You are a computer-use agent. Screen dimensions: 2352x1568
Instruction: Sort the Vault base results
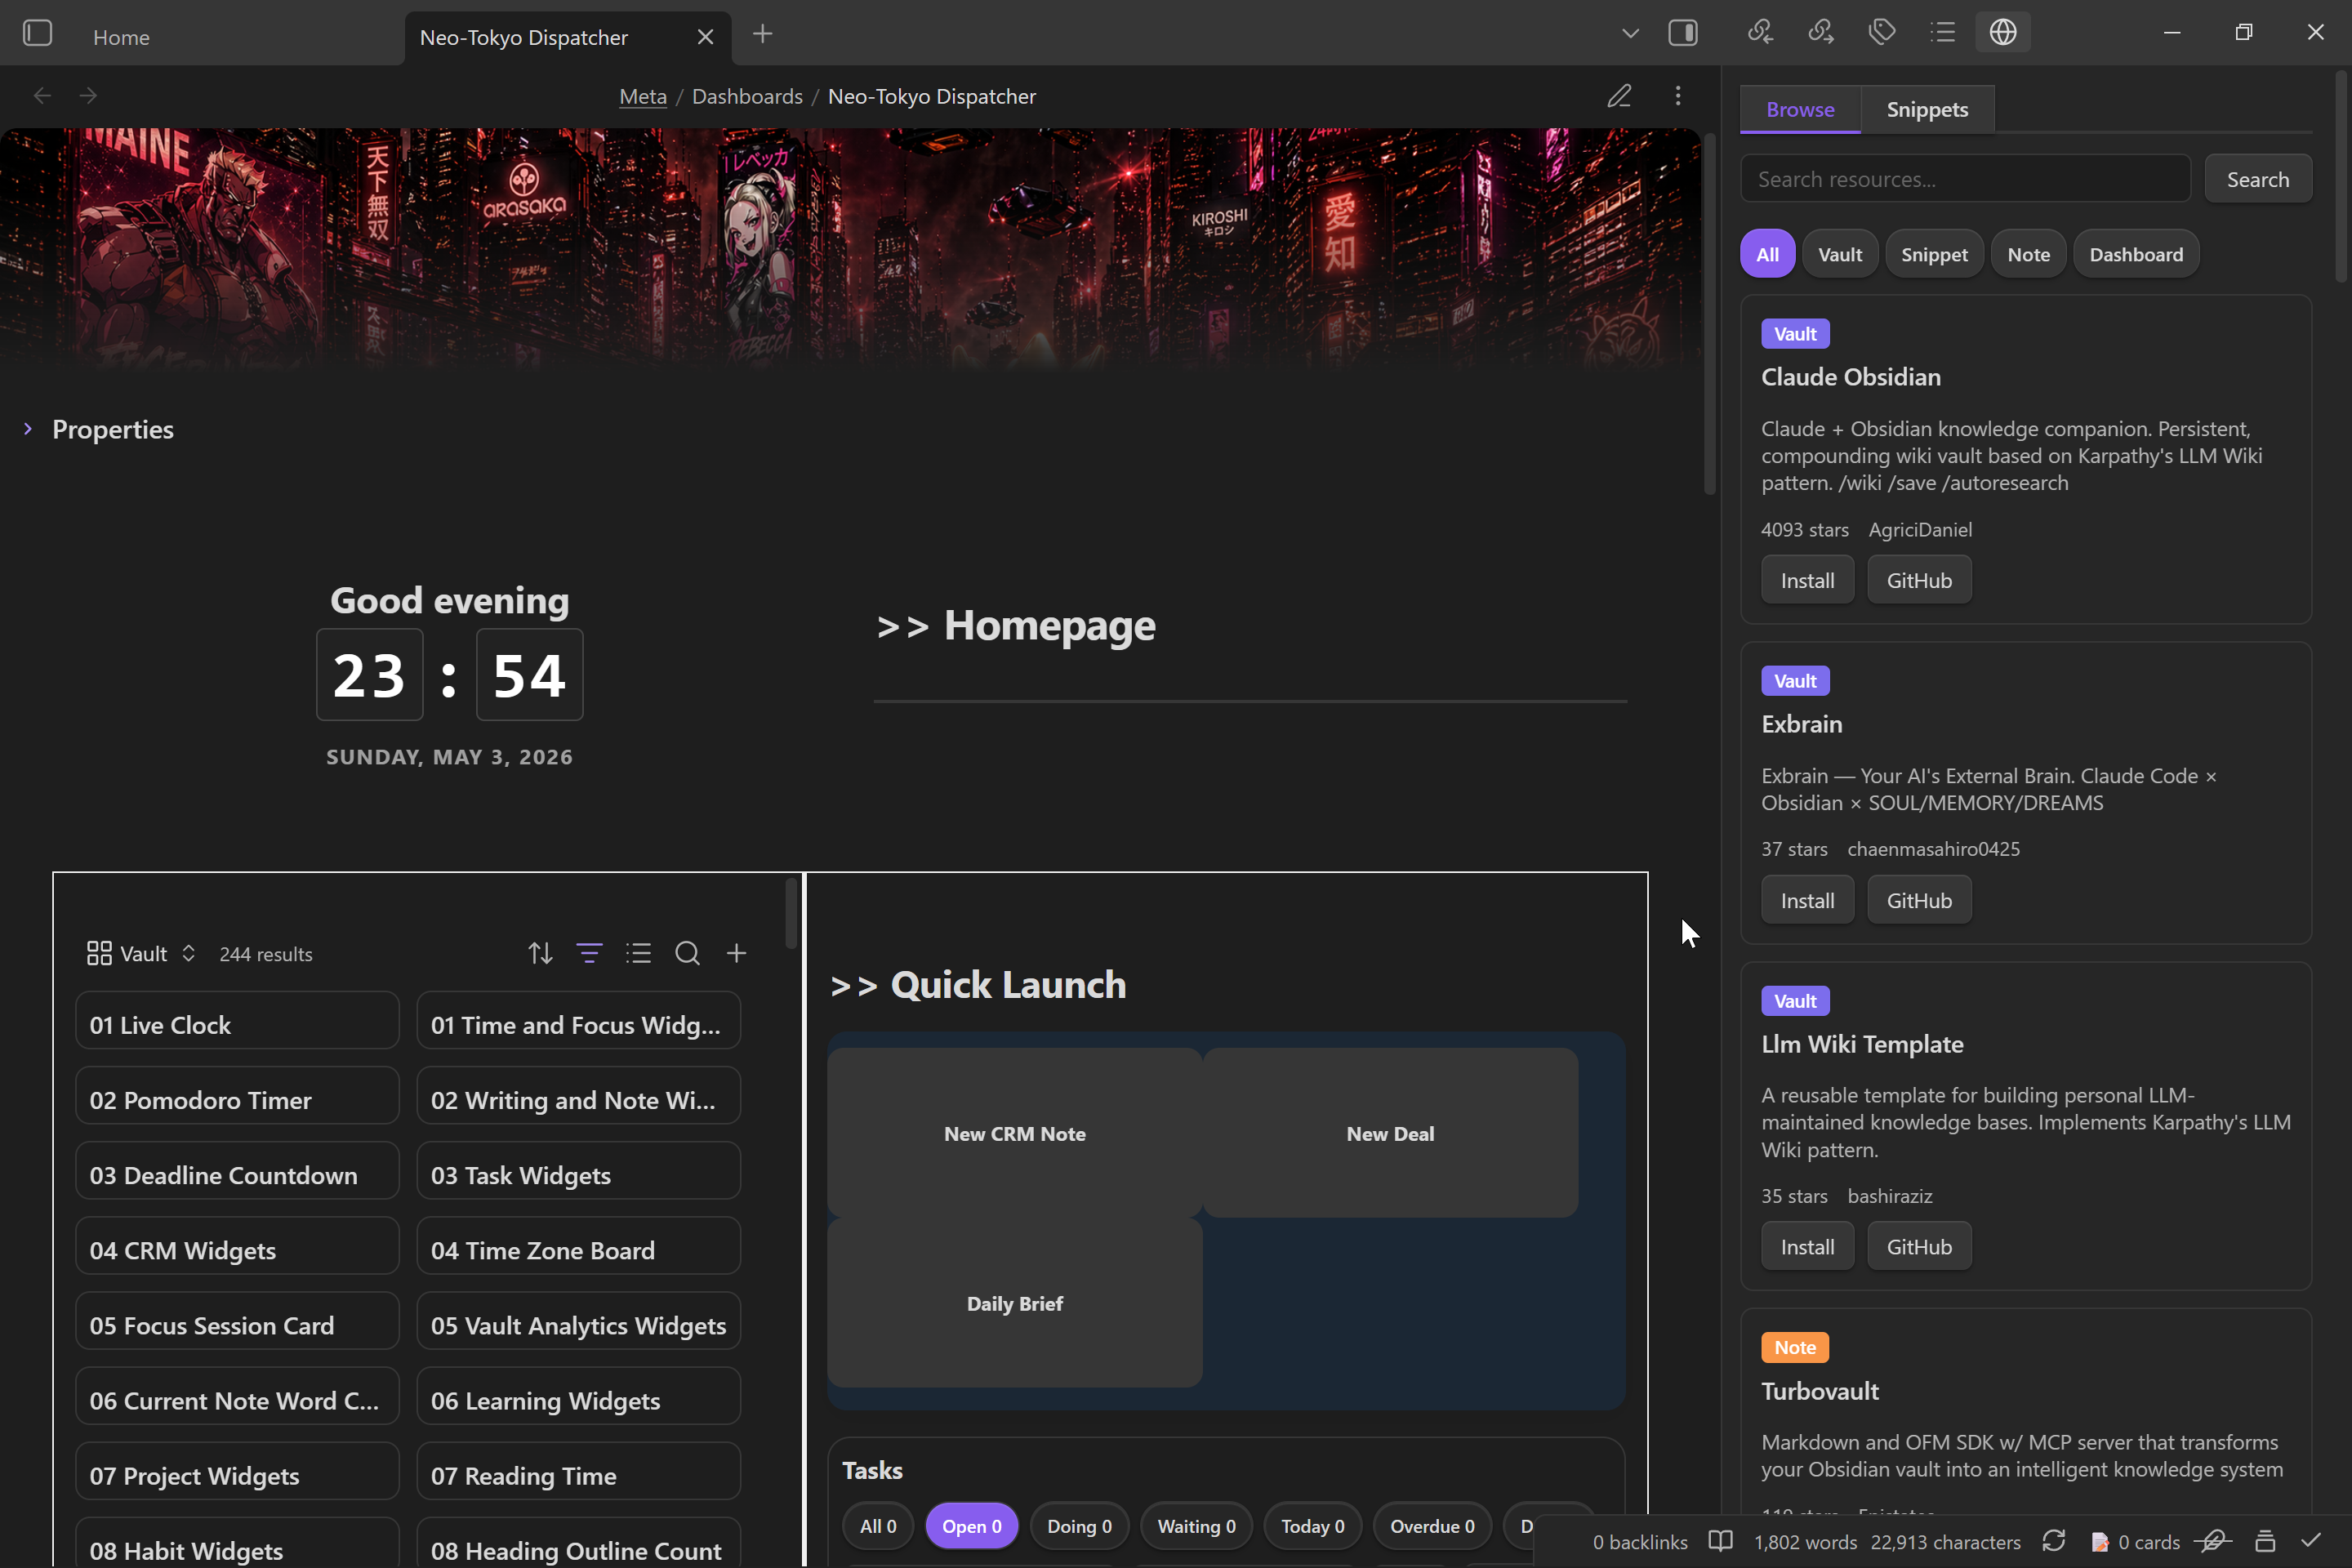tap(540, 953)
